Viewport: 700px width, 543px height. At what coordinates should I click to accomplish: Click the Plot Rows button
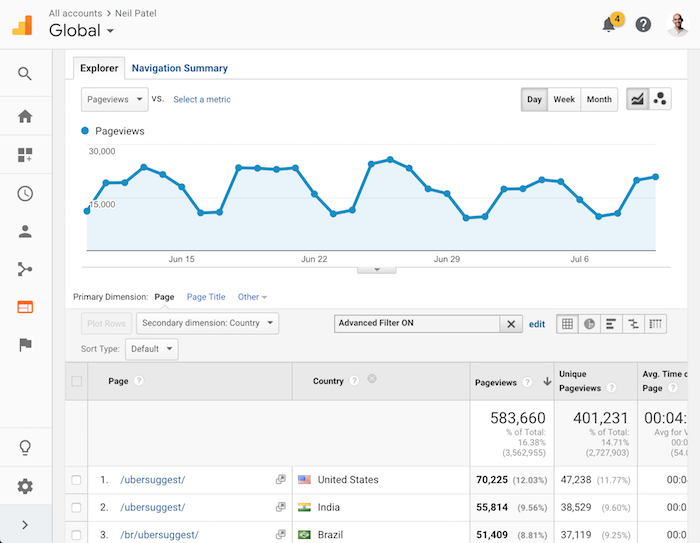click(x=106, y=323)
